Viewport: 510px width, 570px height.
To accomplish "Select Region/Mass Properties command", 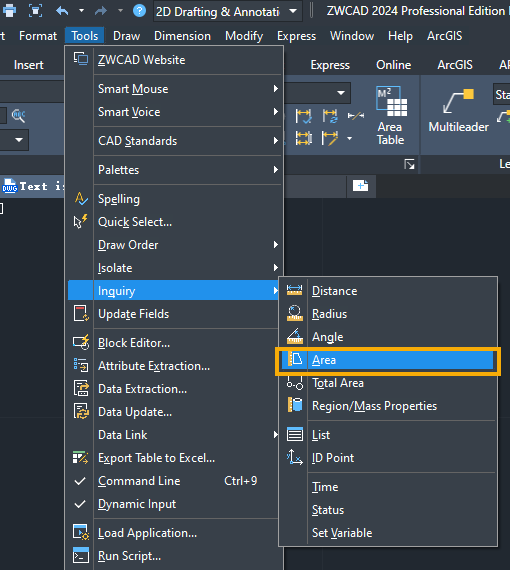I will 388,406.
